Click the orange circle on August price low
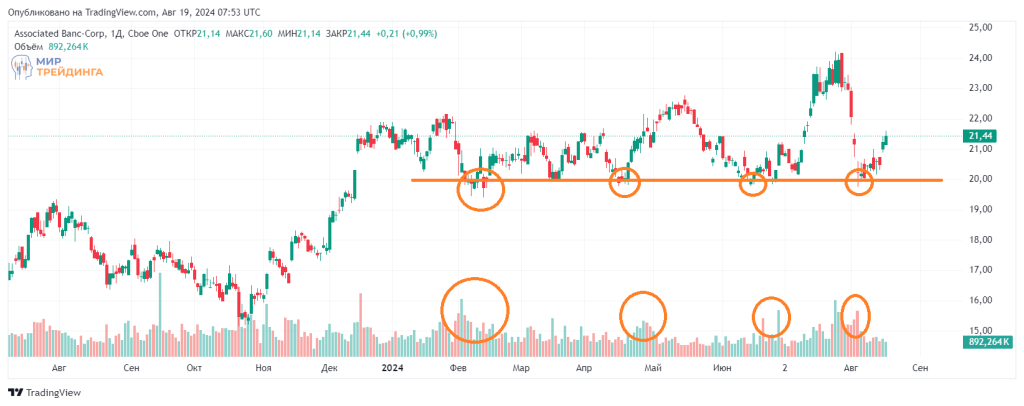 coord(860,182)
